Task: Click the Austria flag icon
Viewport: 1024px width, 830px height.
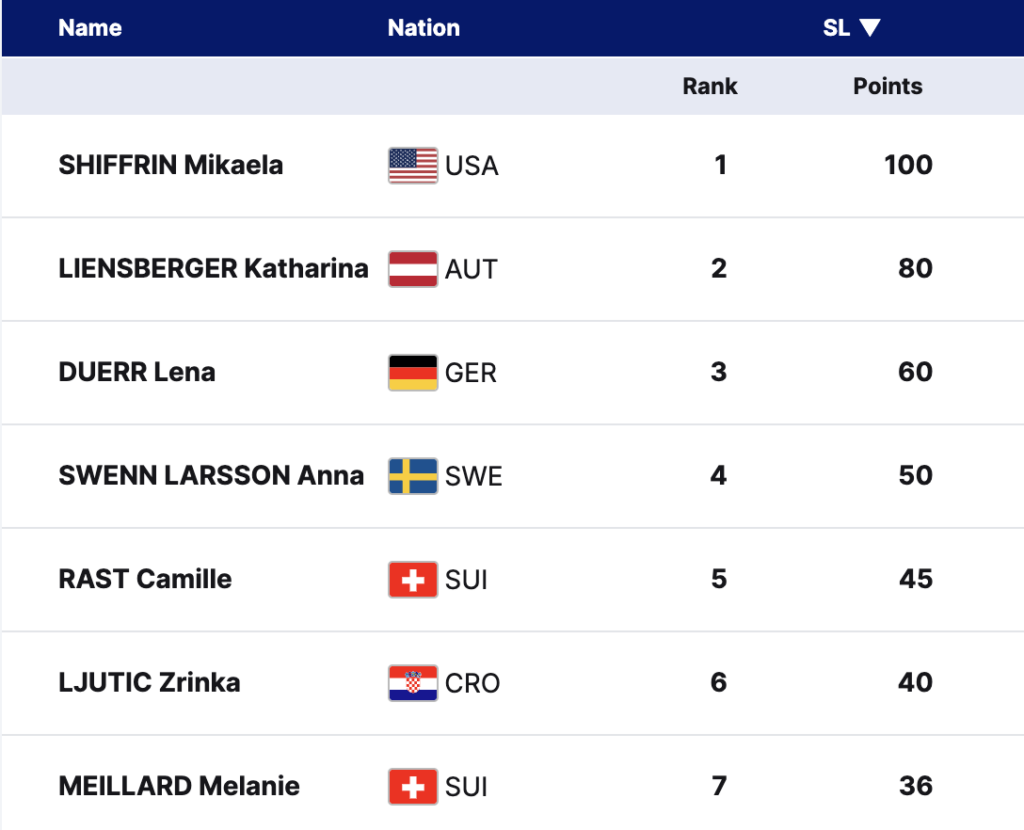Action: [x=413, y=269]
